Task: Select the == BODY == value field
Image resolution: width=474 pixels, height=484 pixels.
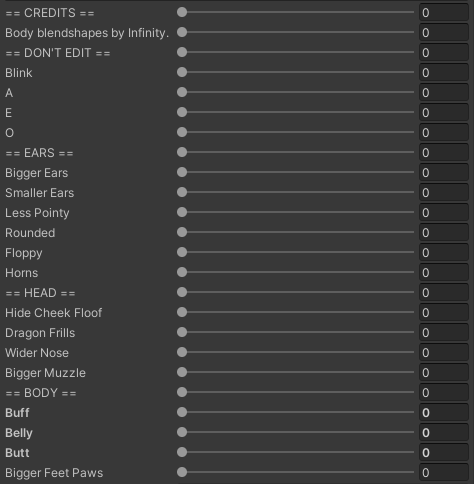Action: (444, 393)
